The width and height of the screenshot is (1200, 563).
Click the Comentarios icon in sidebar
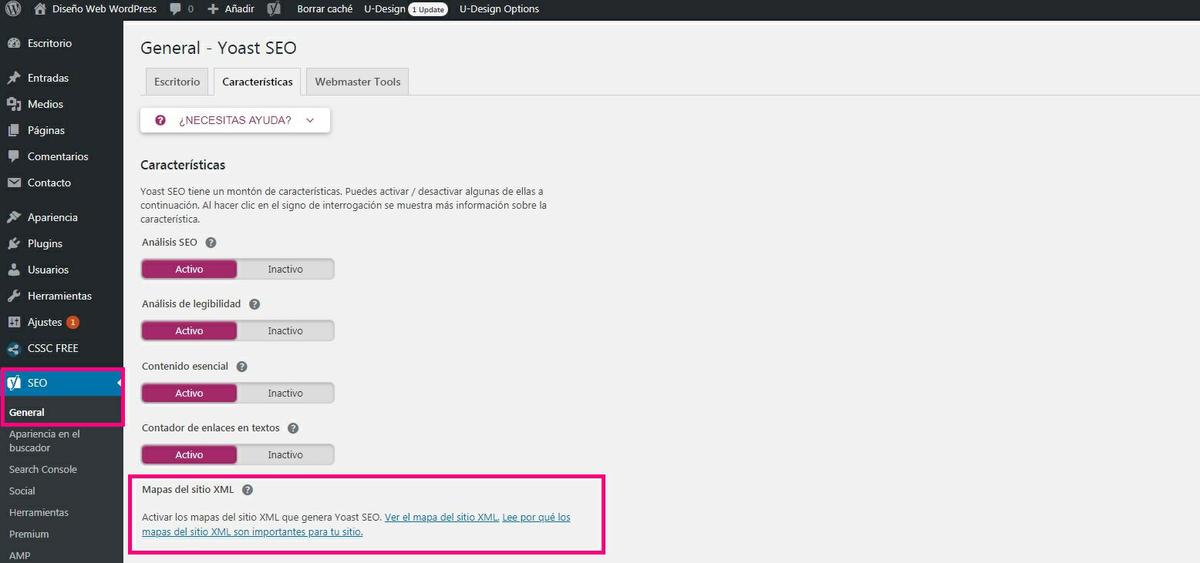click(14, 157)
